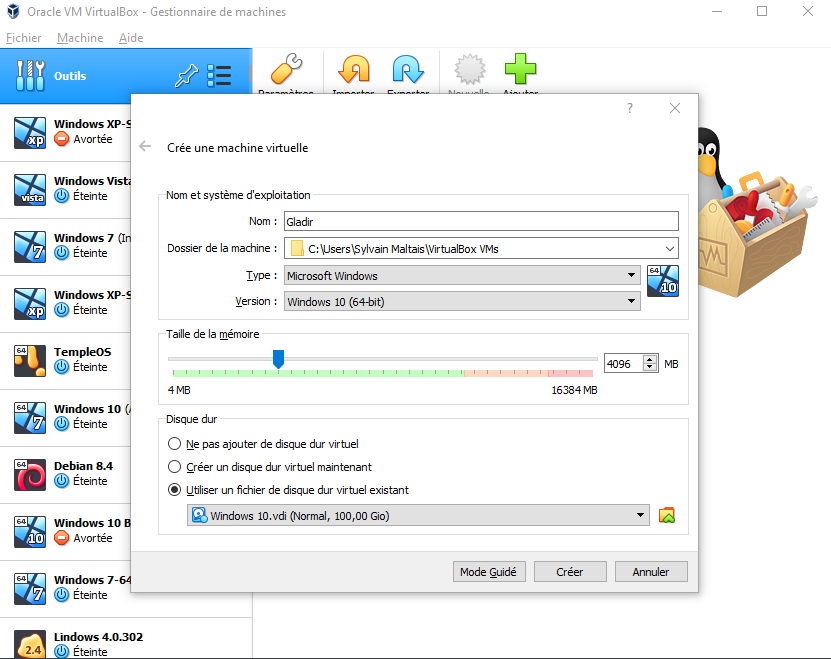Screen dimensions: 831x659
Task: Select the TempleOS machine icon
Action: [x=30, y=361]
